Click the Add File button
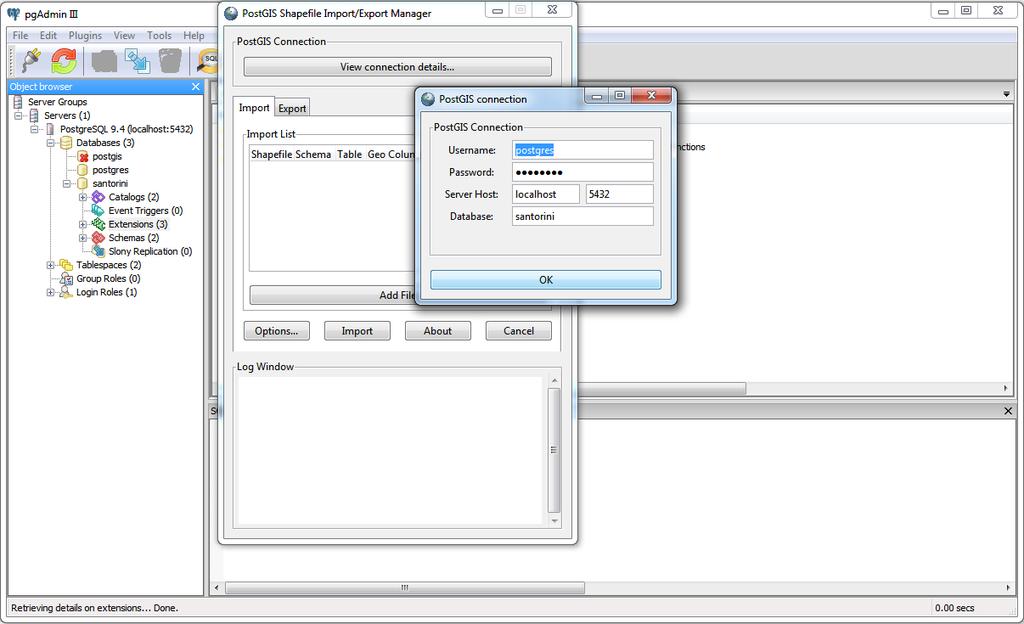The image size is (1024, 624). pos(332,295)
